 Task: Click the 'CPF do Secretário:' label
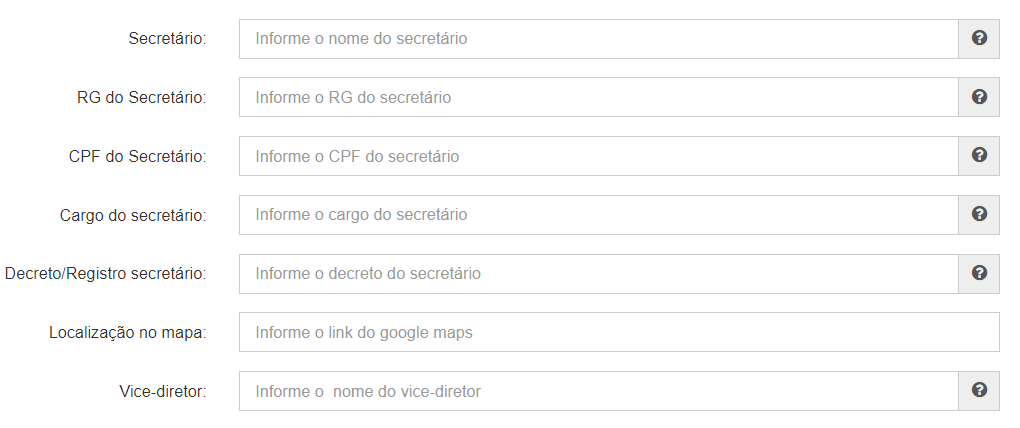coord(137,157)
